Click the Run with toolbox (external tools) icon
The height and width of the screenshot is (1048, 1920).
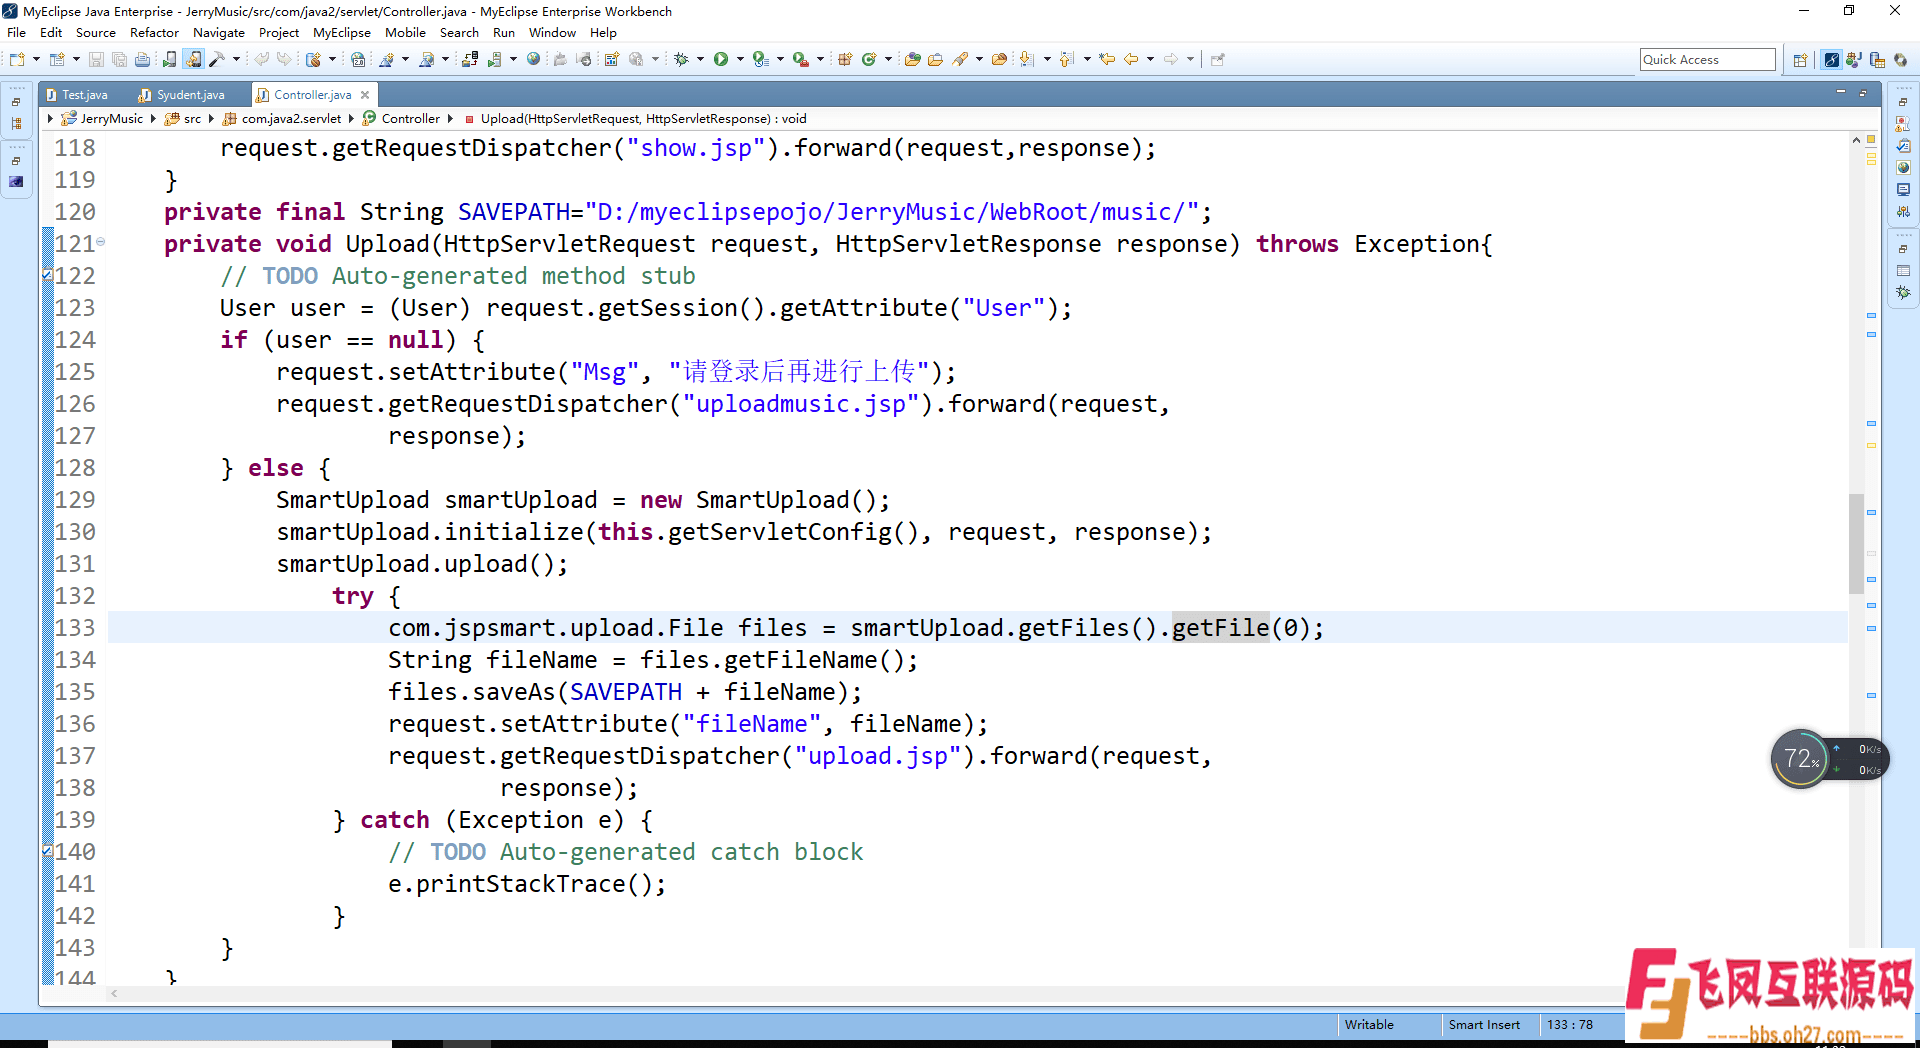point(801,60)
